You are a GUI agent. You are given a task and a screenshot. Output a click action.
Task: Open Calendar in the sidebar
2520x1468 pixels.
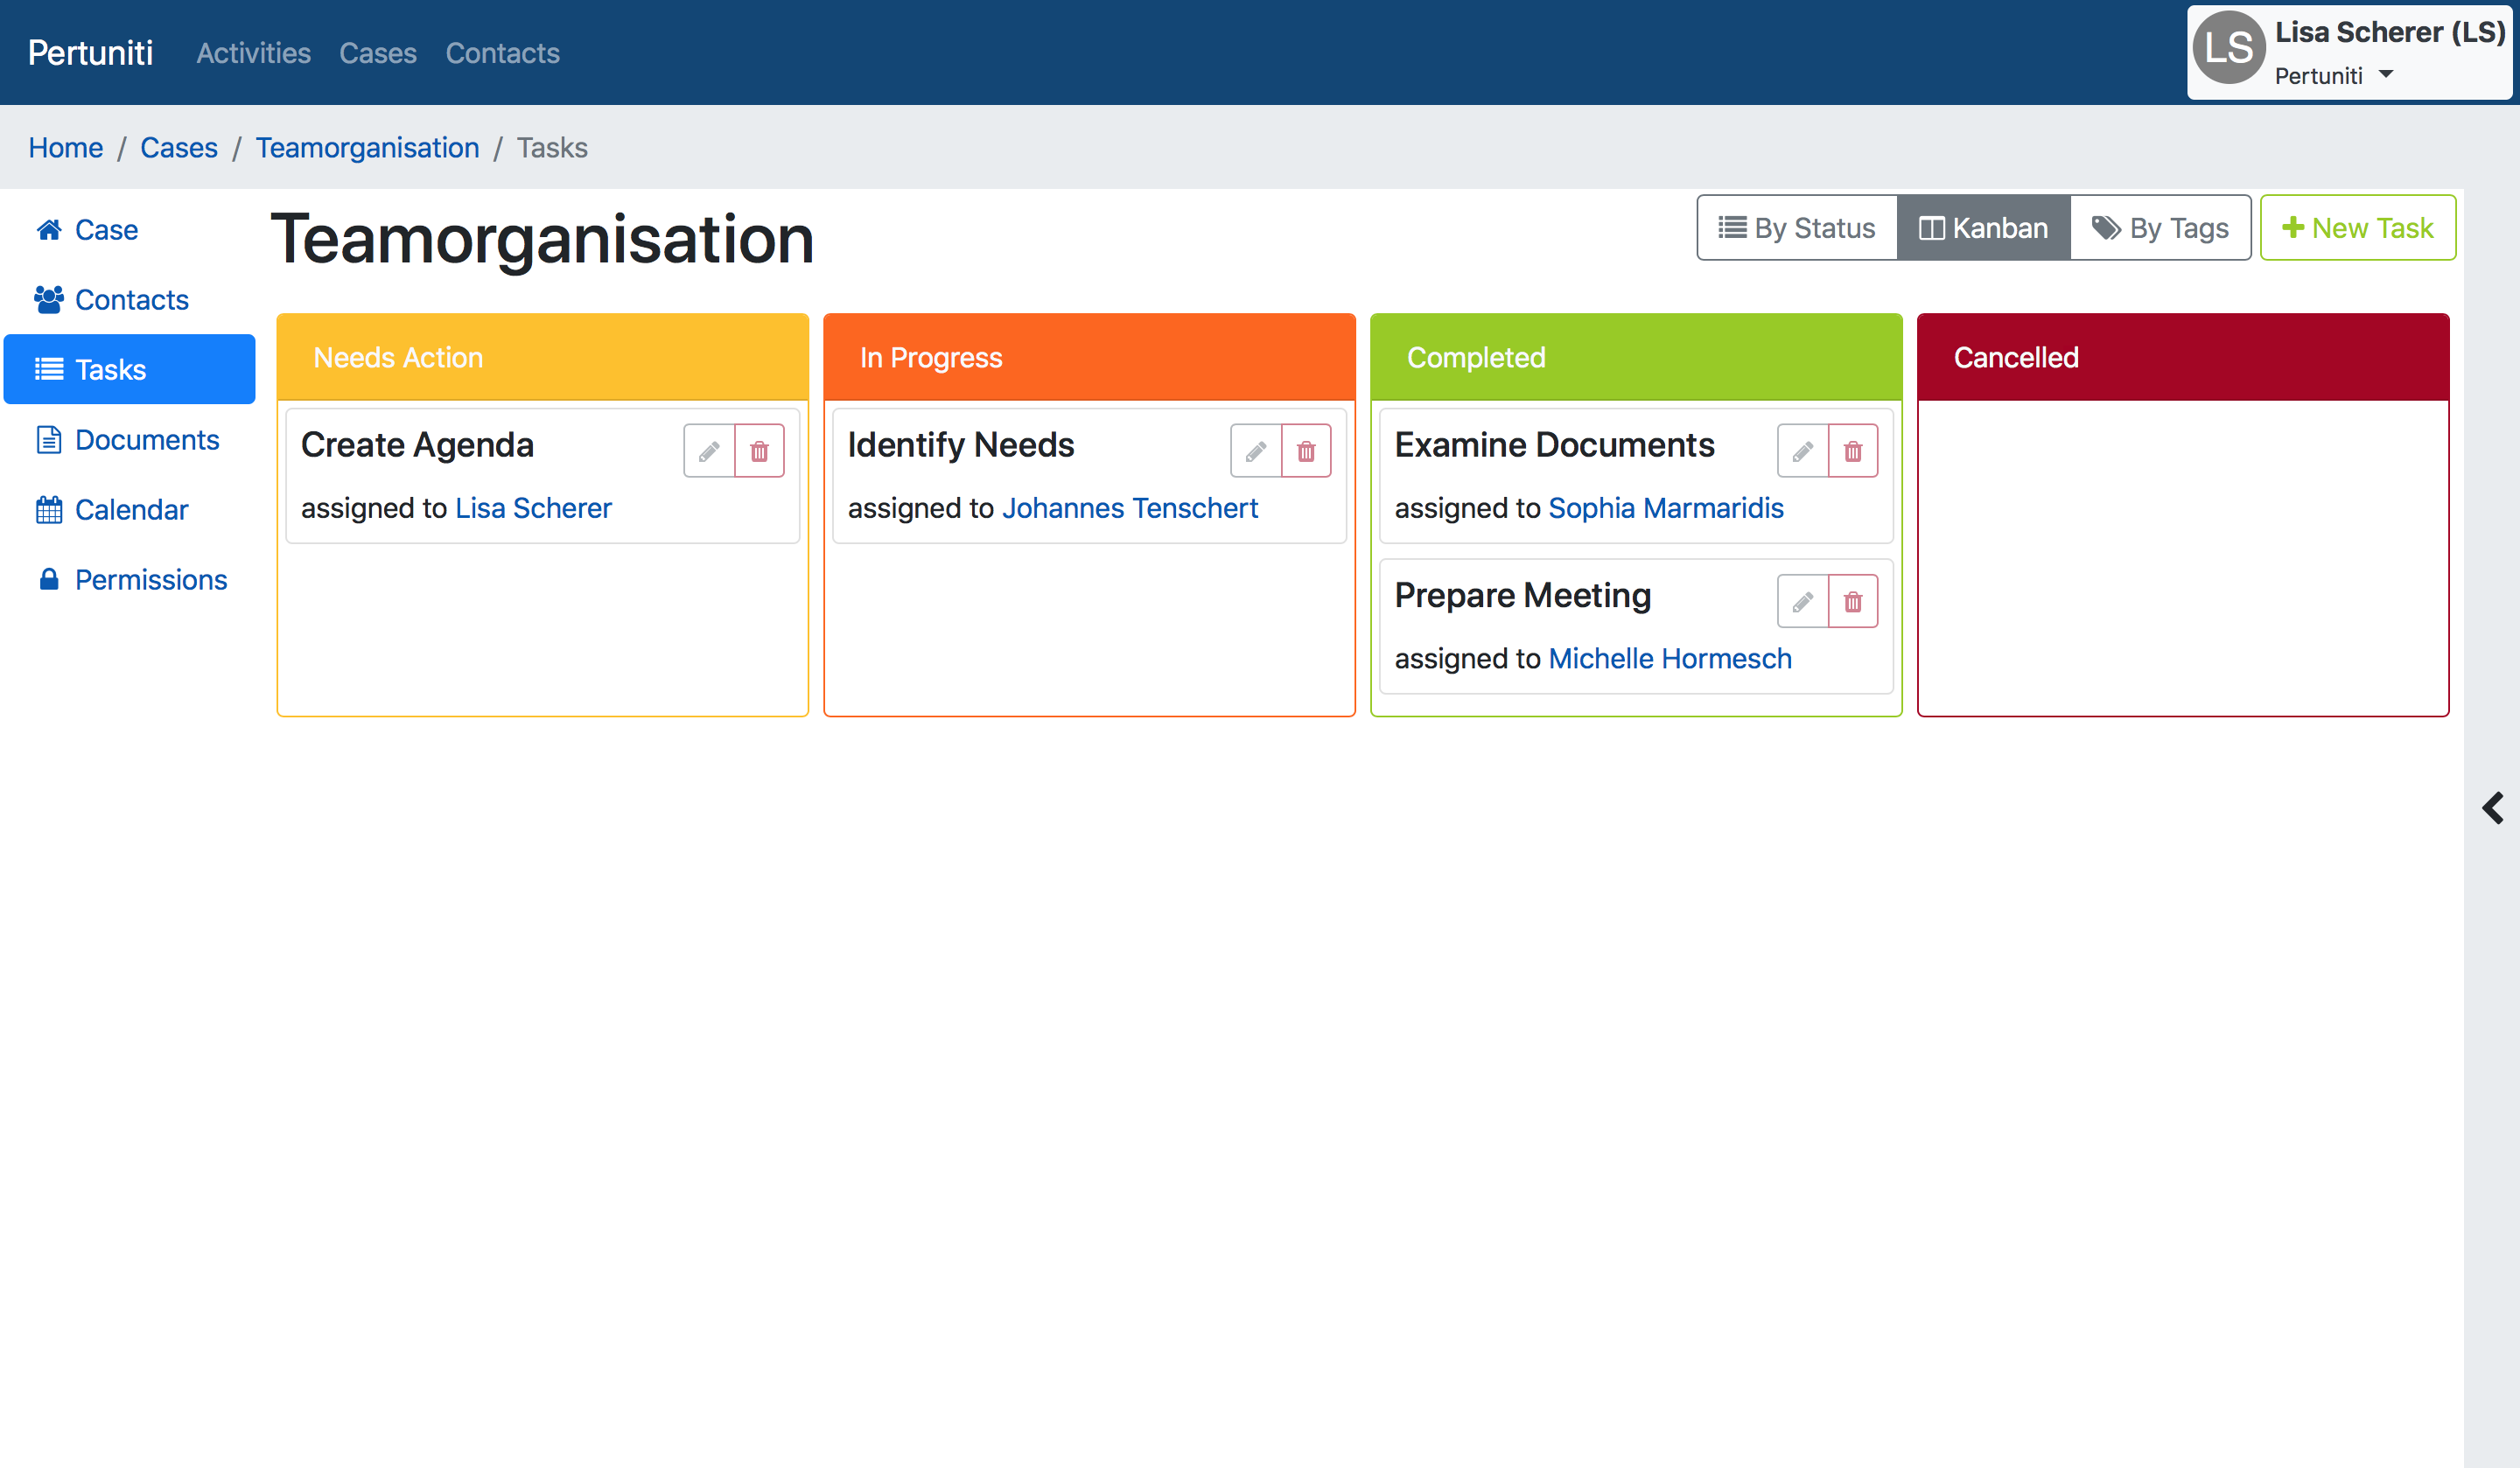pos(129,509)
